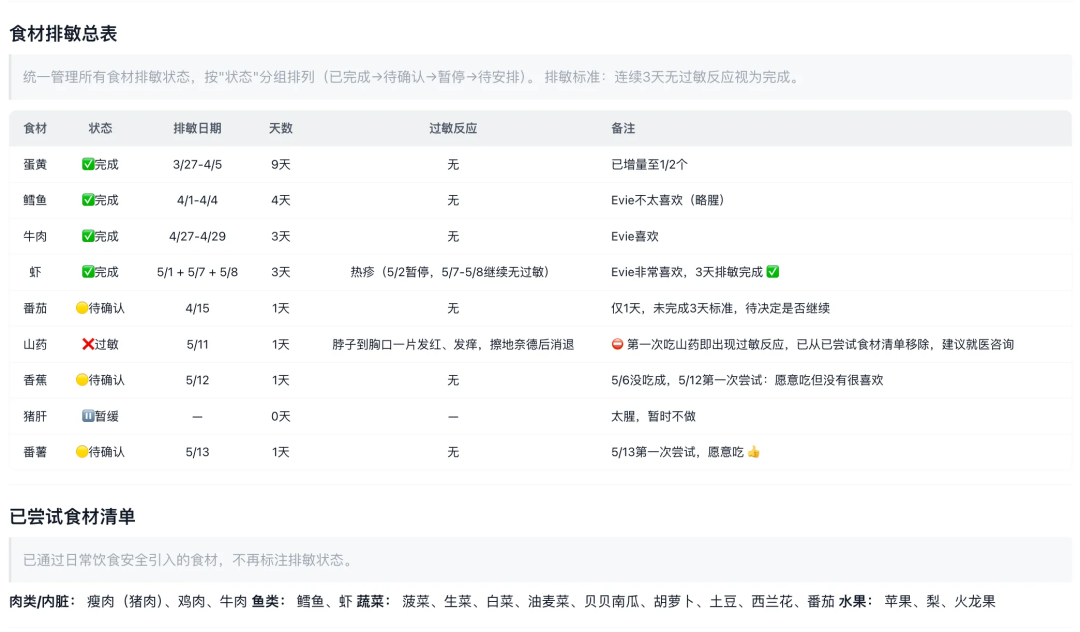This screenshot has height=632, width=1080.
Task: Click the 山药 food name cell
Action: [x=35, y=344]
